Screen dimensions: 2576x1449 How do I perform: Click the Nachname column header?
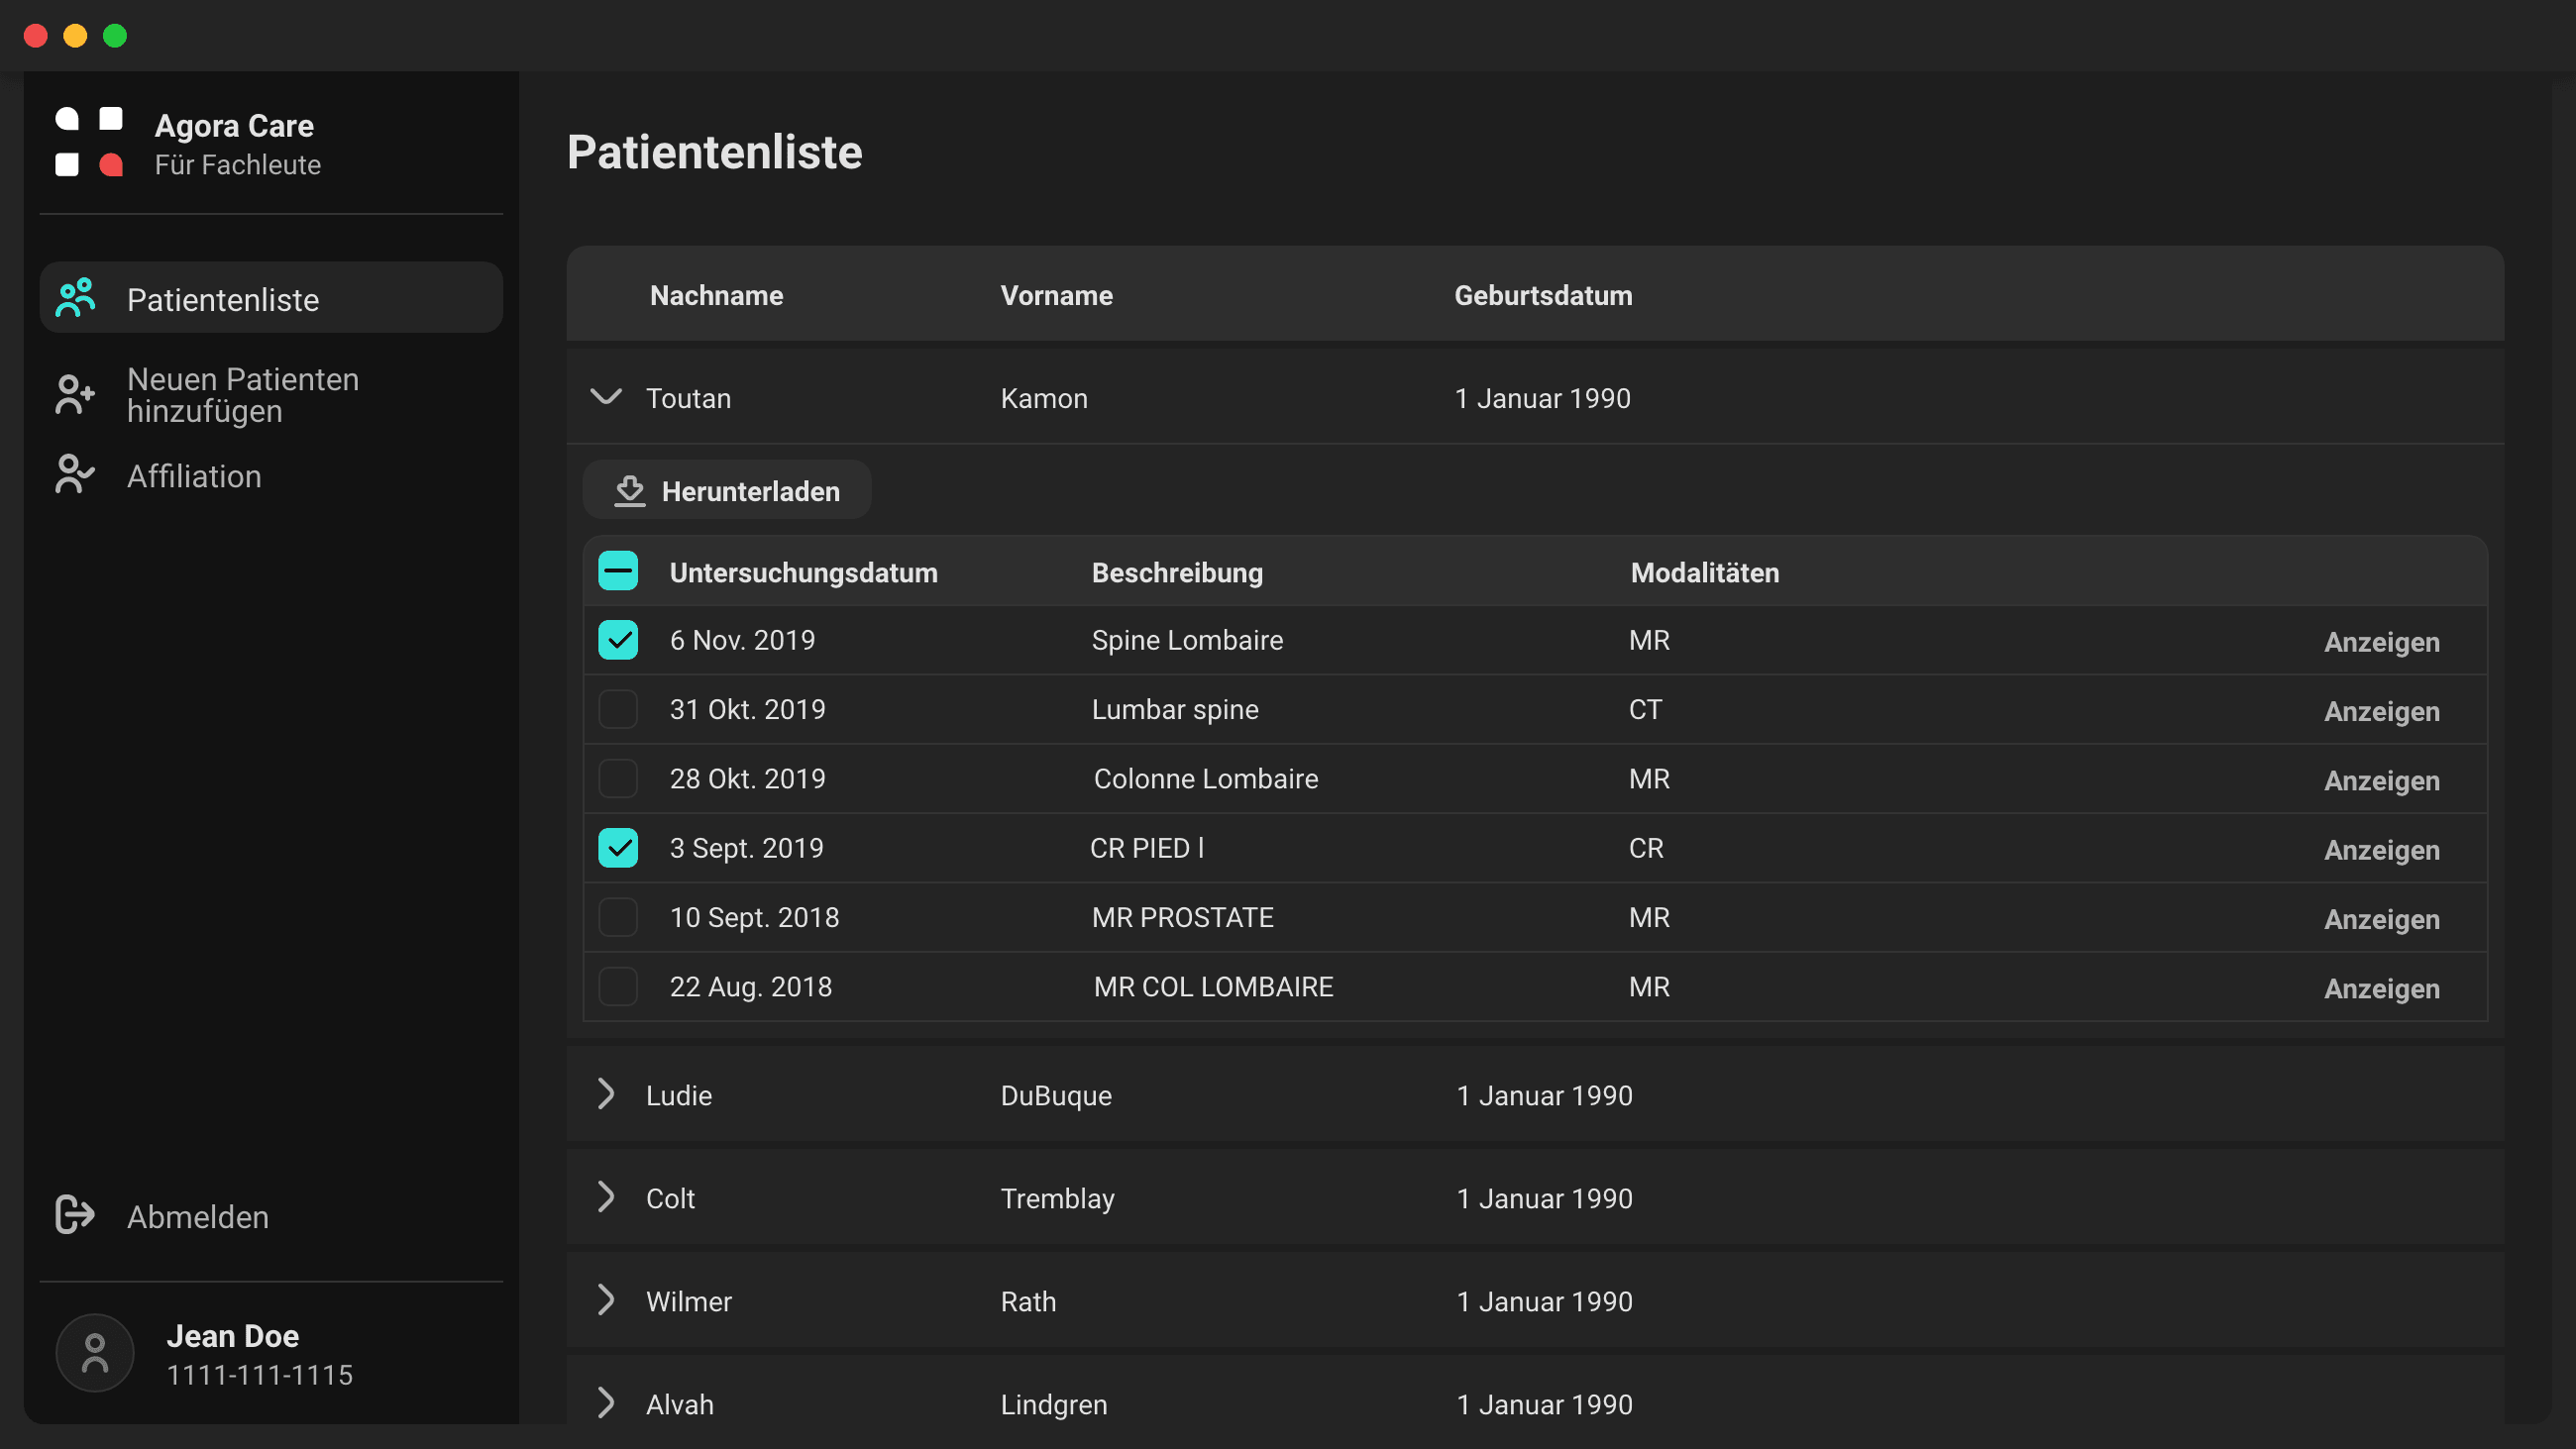(716, 295)
